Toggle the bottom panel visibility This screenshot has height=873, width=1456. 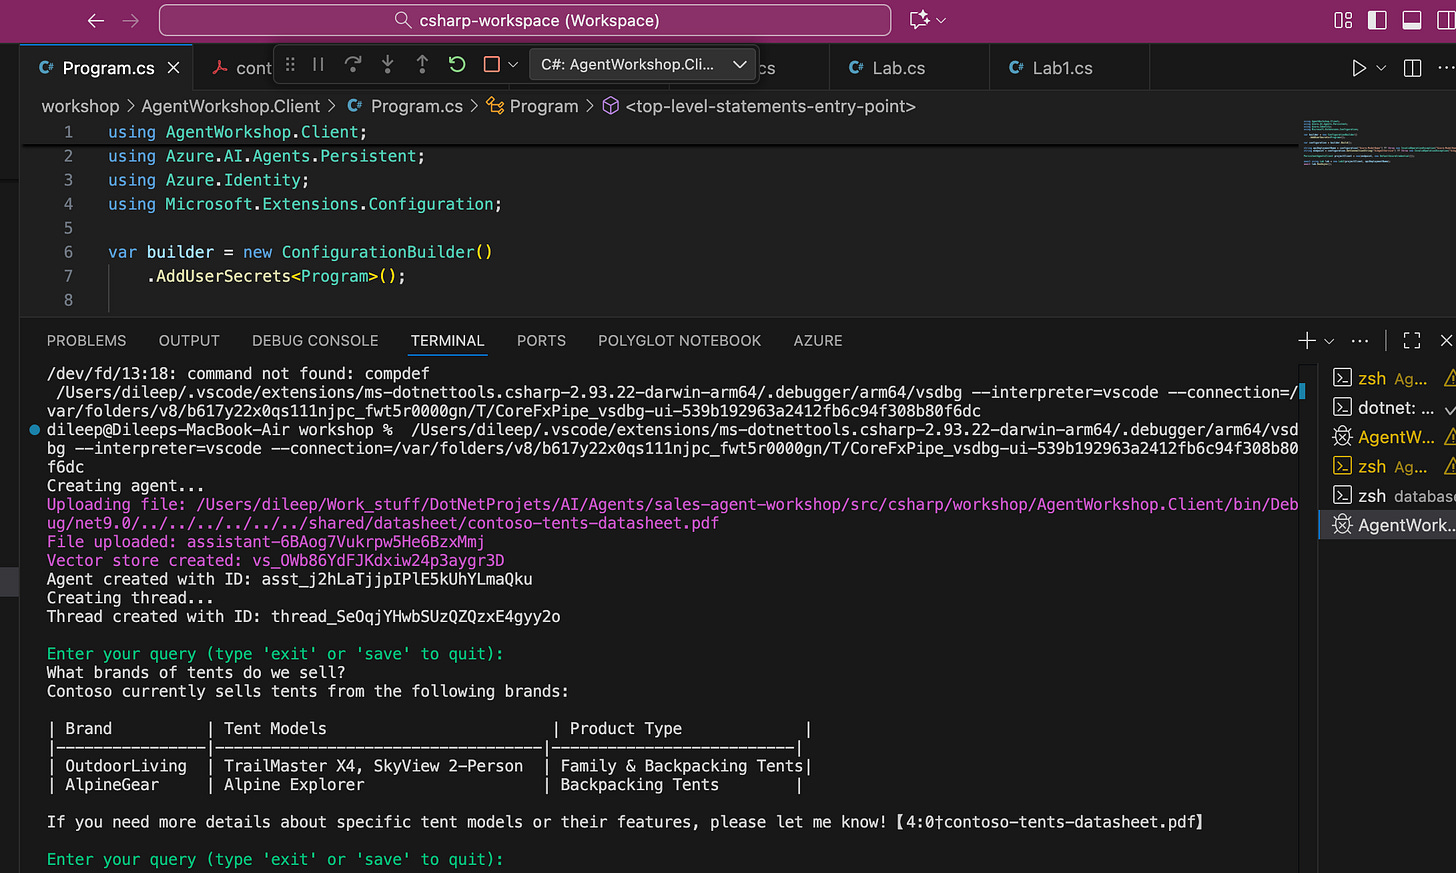[1412, 20]
